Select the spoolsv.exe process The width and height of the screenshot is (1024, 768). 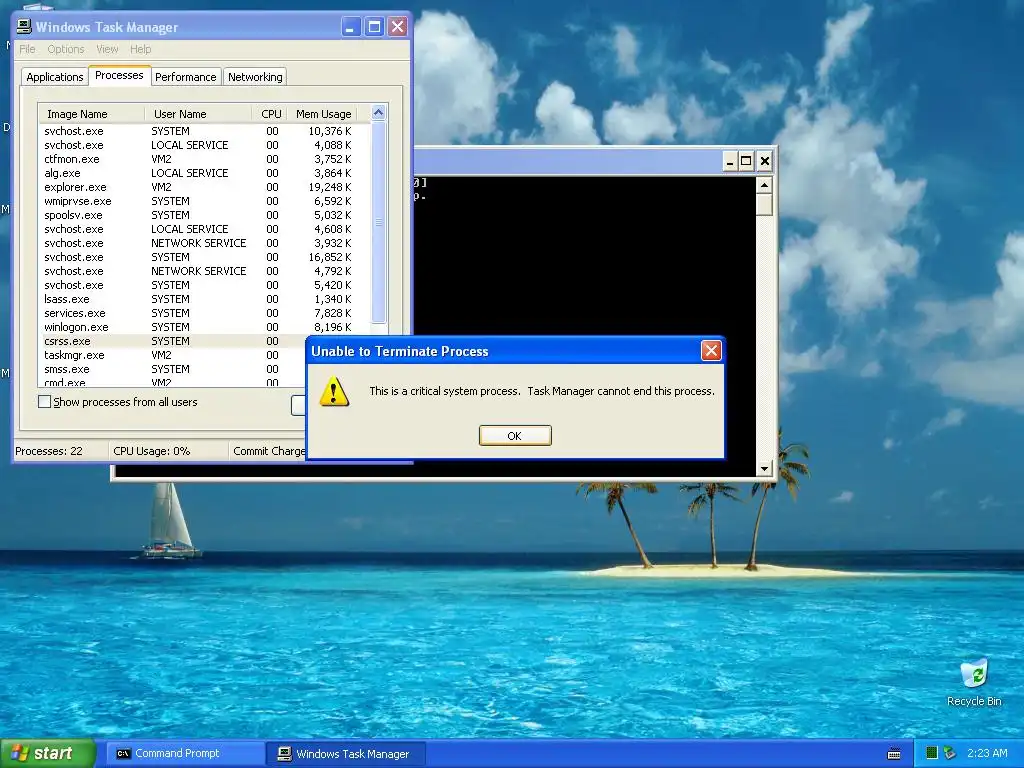click(x=204, y=216)
